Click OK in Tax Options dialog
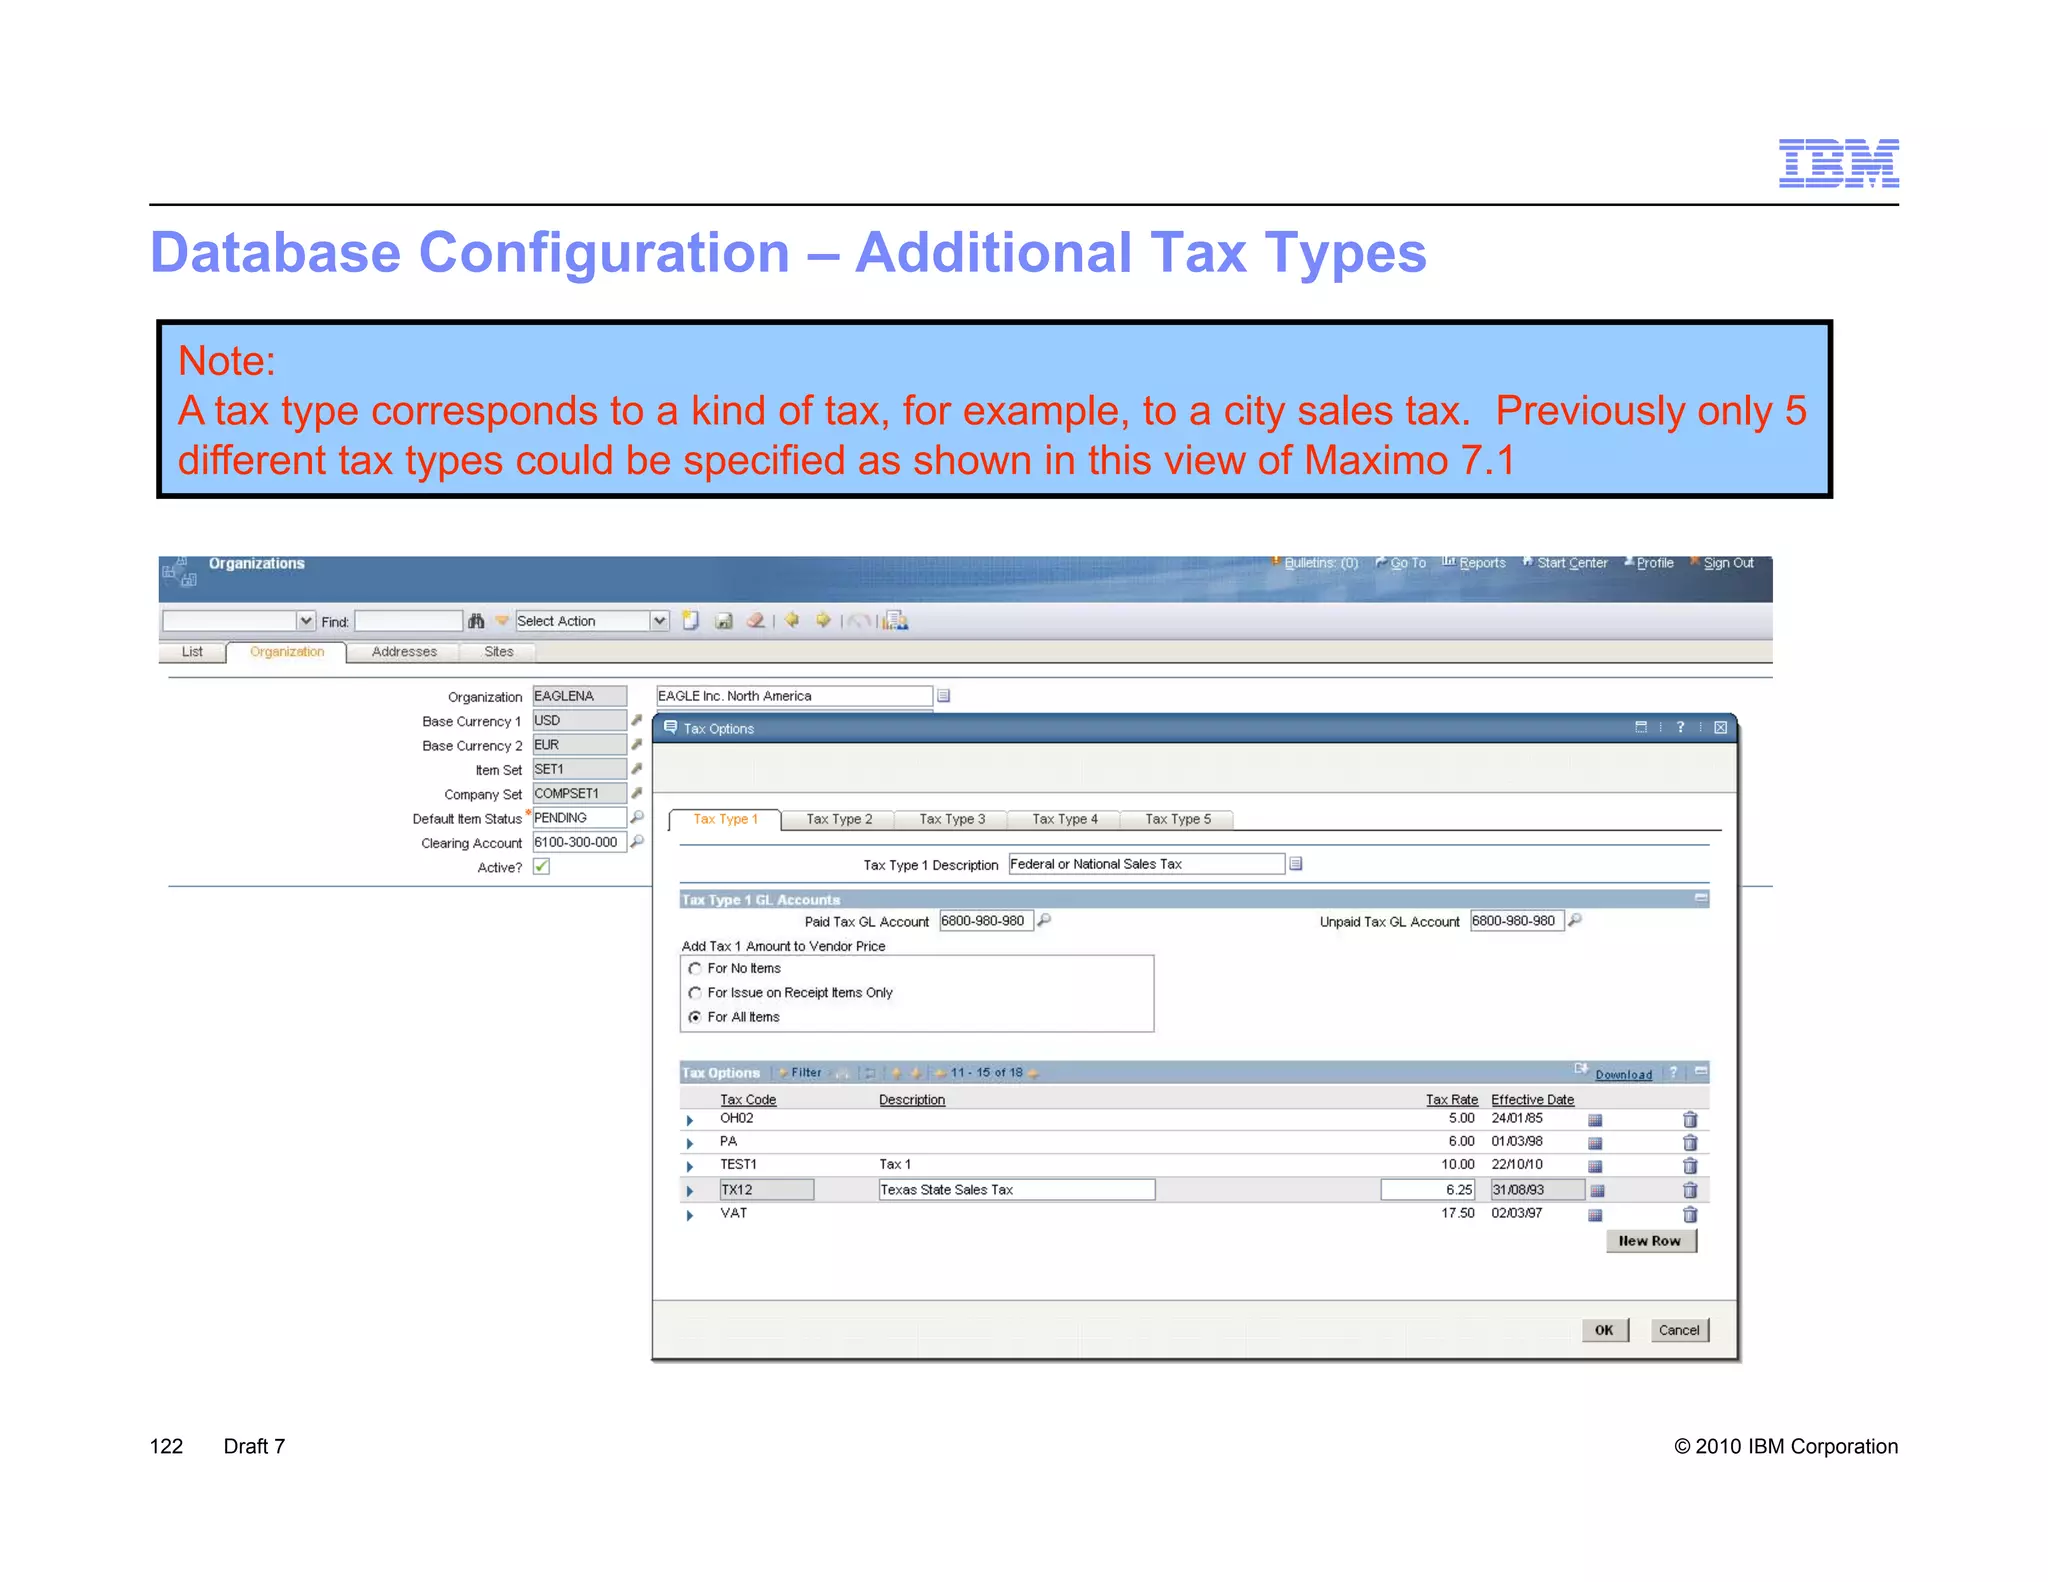This screenshot has width=2048, height=1582. (x=1604, y=1330)
